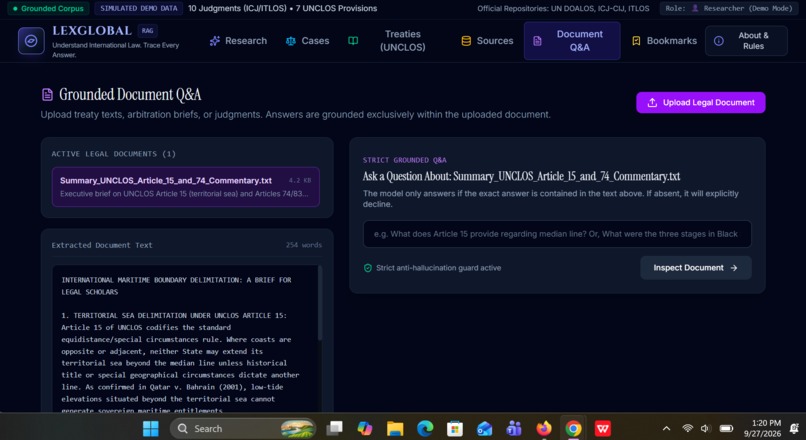Open Microsoft Edge from the taskbar
This screenshot has height=440, width=806.
[x=425, y=428]
